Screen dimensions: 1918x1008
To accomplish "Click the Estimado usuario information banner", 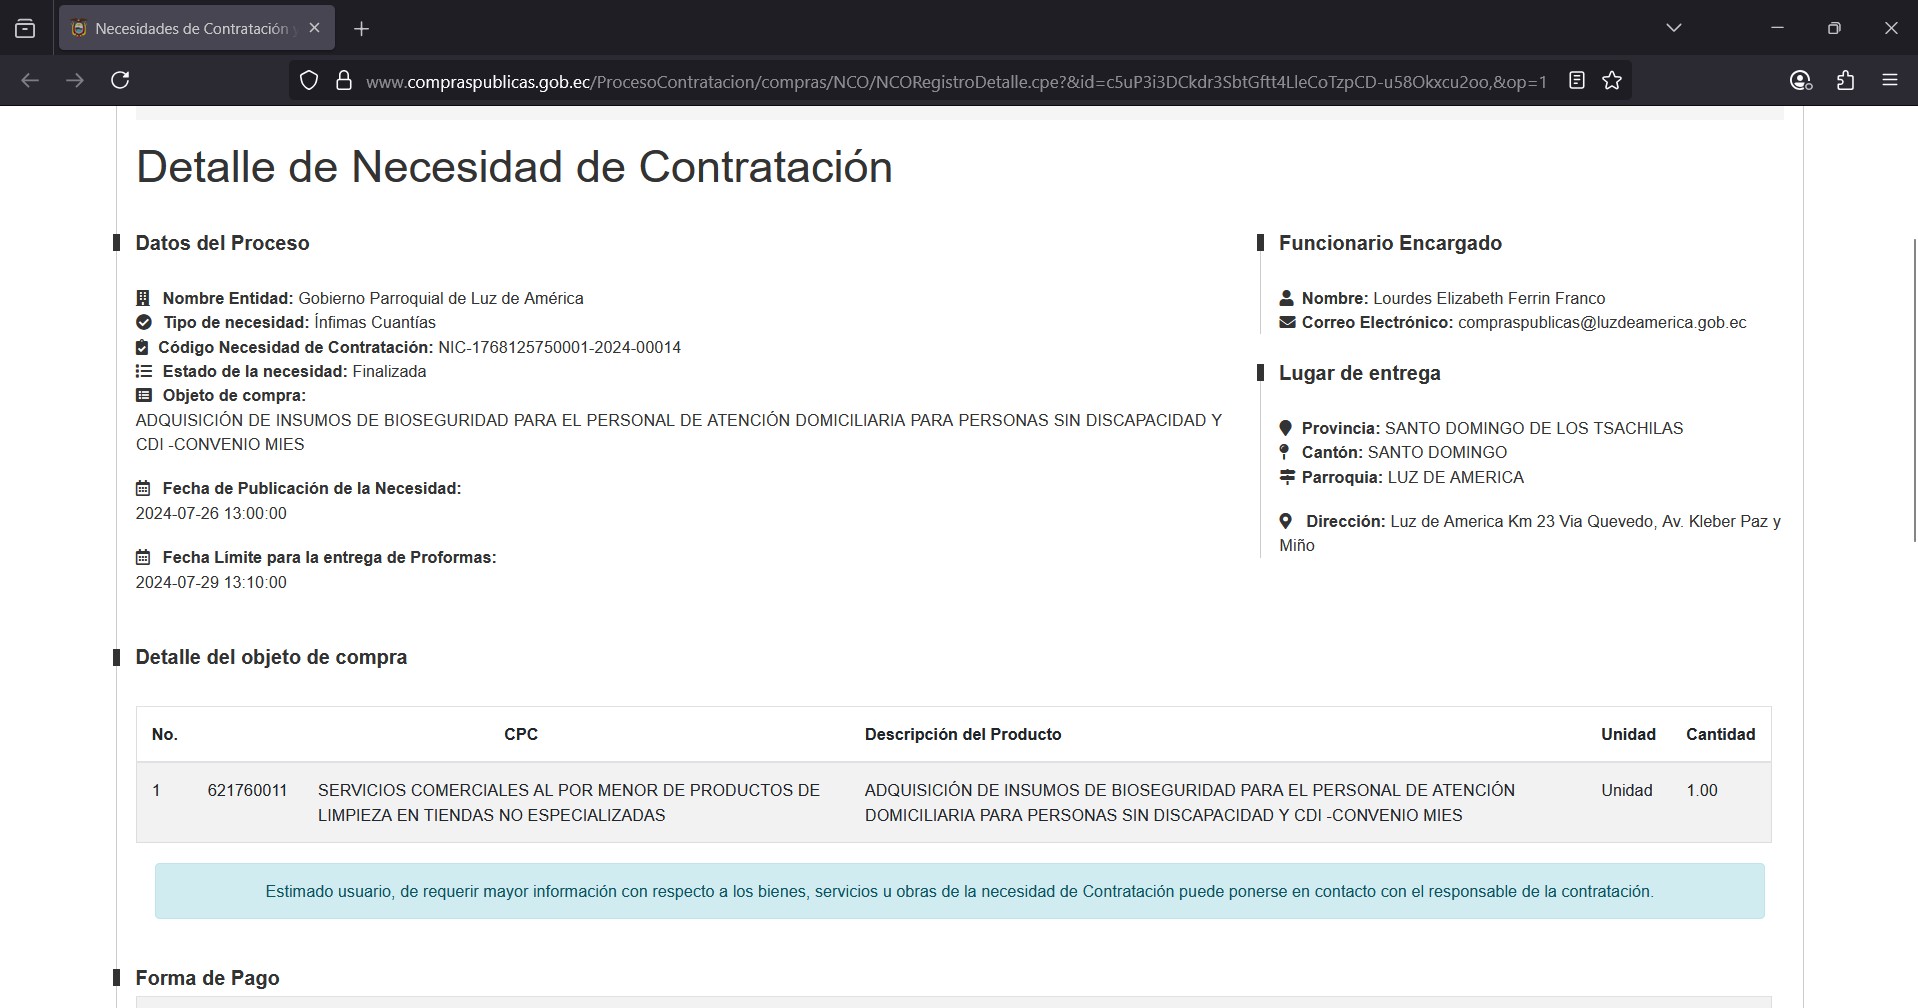I will click(960, 891).
